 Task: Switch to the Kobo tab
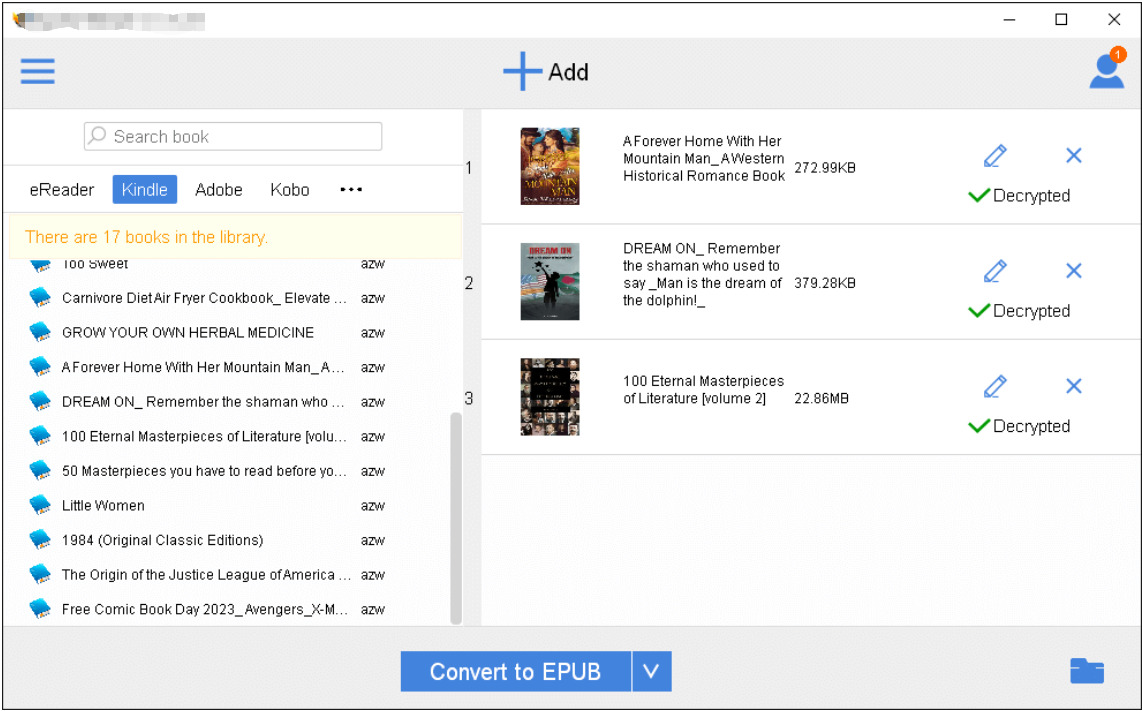click(290, 189)
